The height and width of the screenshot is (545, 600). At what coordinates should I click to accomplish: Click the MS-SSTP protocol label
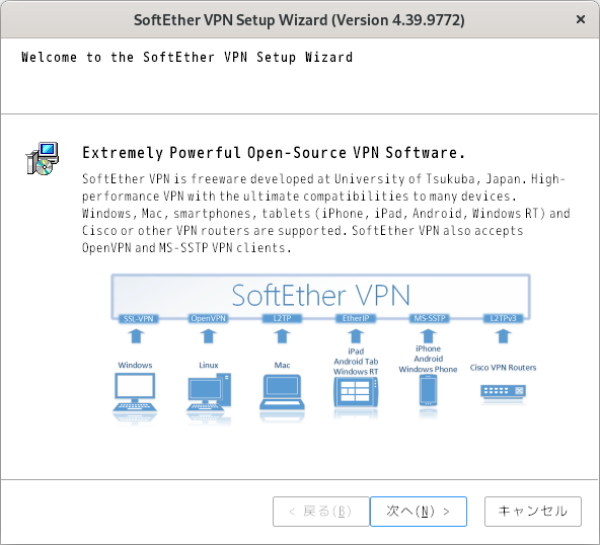[x=429, y=318]
